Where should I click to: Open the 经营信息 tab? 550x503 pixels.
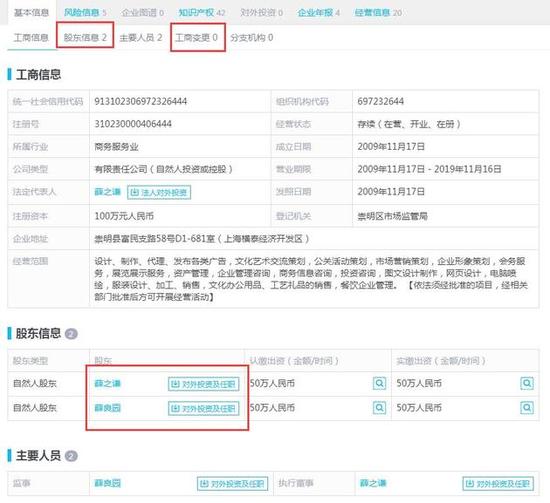pos(378,13)
